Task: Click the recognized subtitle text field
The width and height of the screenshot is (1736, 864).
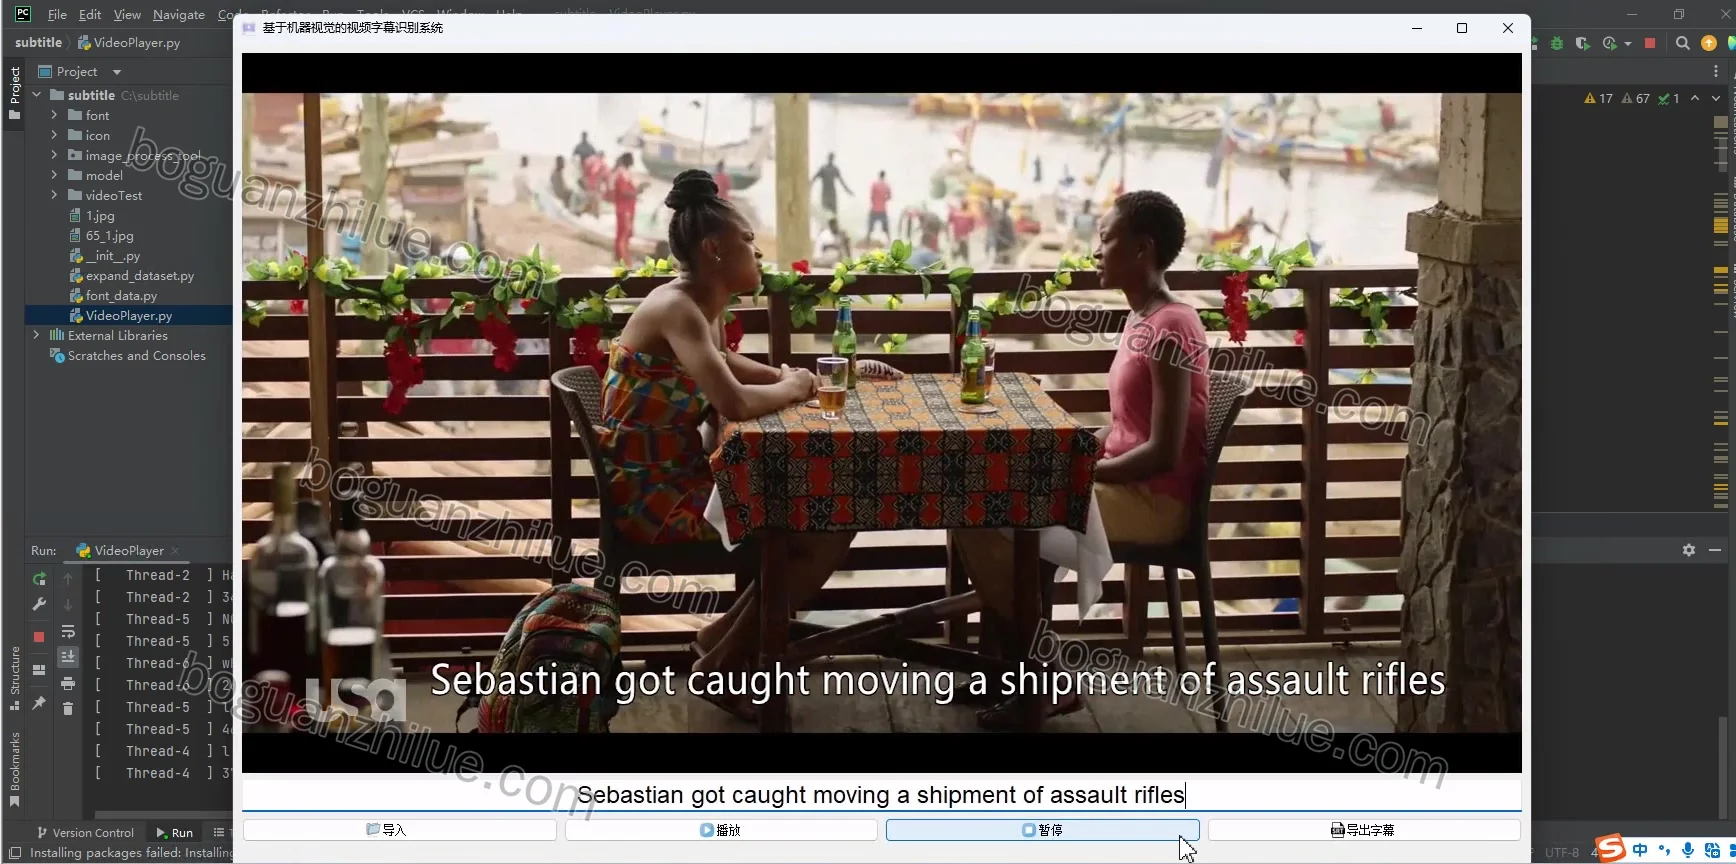Action: tap(881, 795)
